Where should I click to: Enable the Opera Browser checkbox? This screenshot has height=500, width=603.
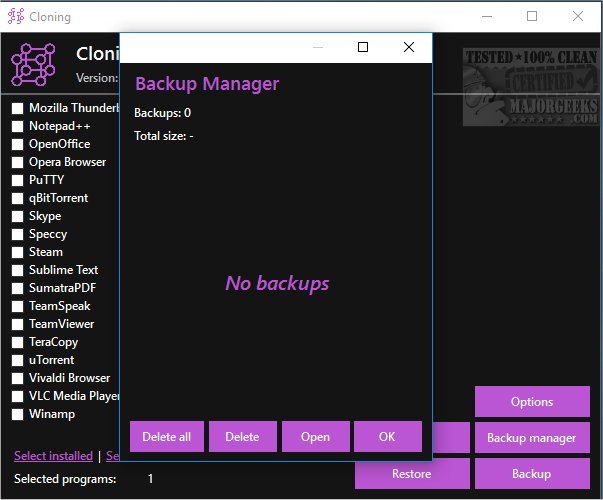[x=17, y=162]
